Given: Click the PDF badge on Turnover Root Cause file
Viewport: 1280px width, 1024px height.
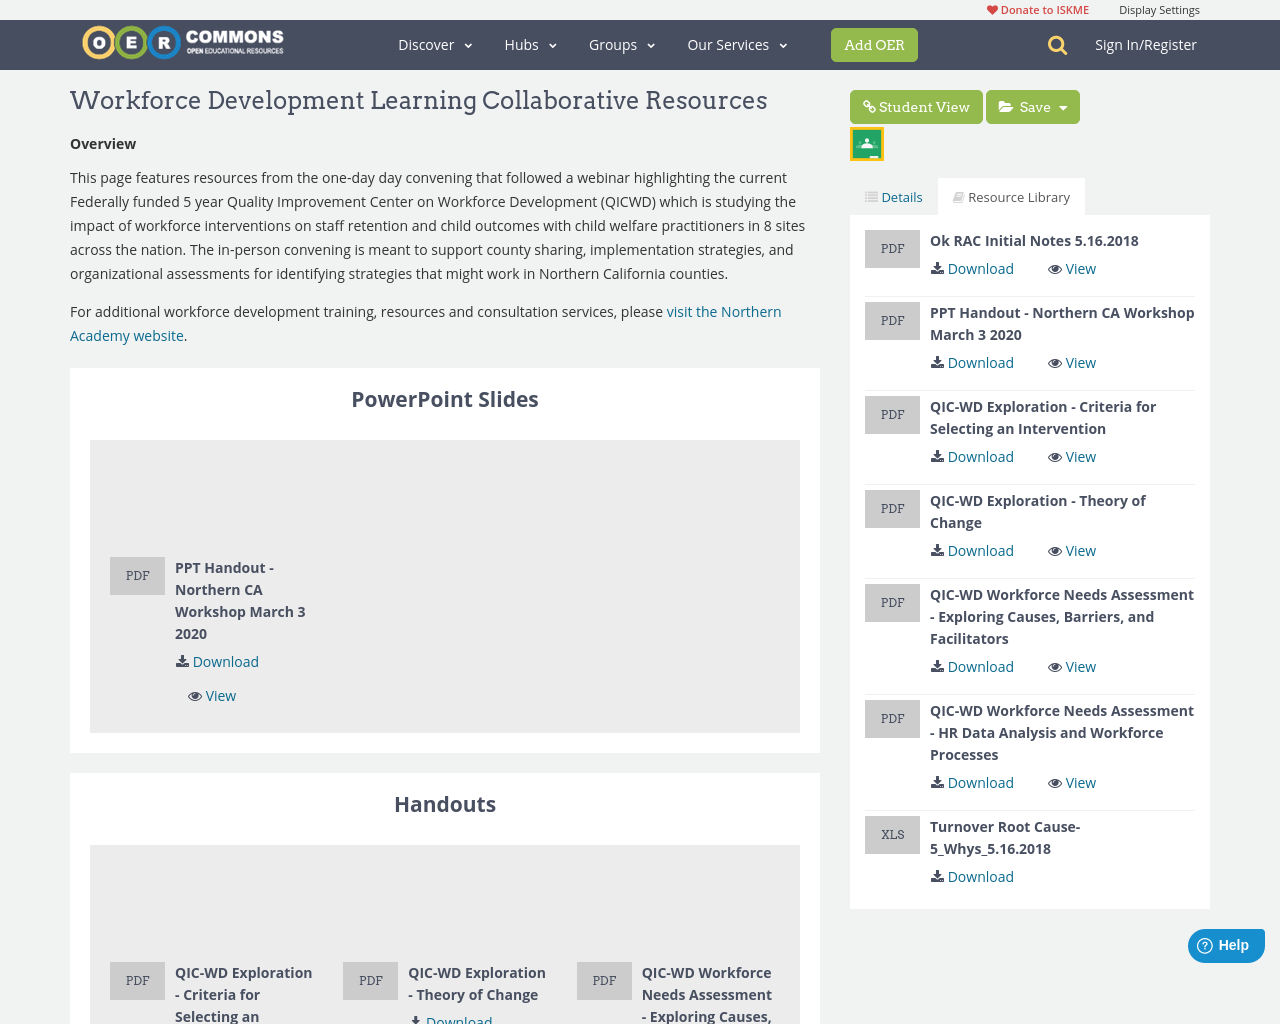Looking at the screenshot, I should click(x=892, y=834).
